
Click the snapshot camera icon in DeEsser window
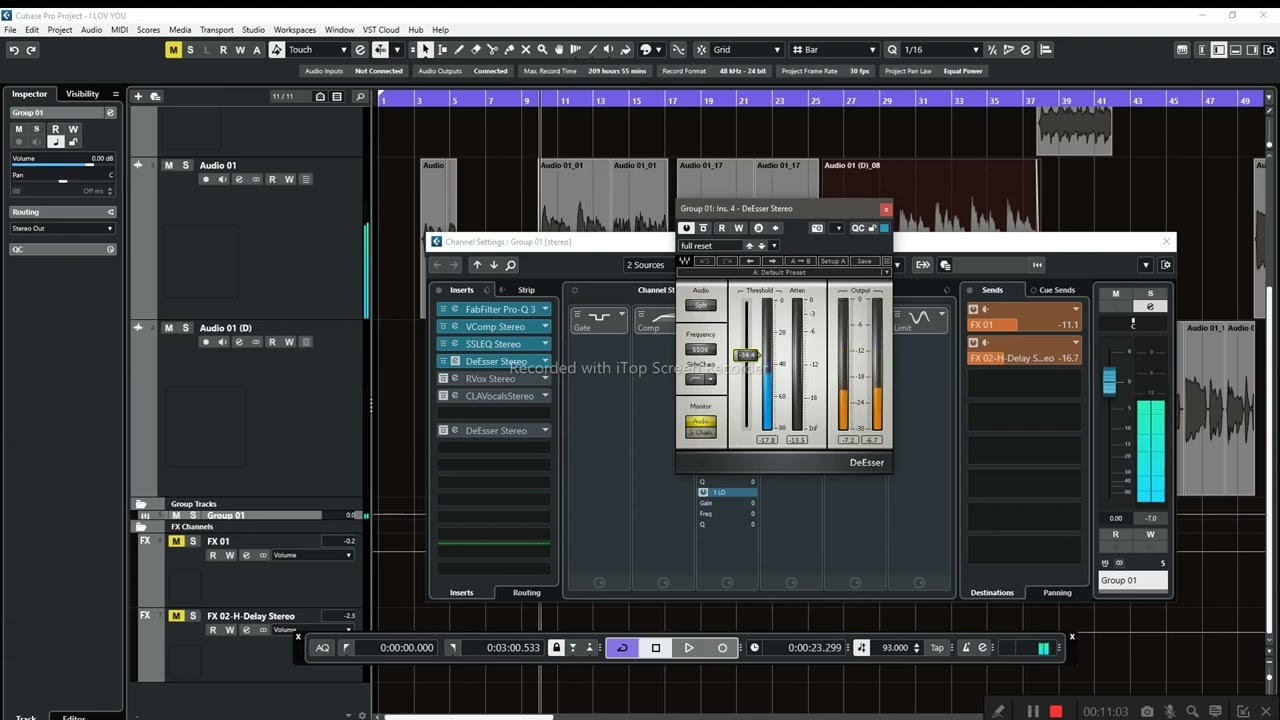point(817,228)
